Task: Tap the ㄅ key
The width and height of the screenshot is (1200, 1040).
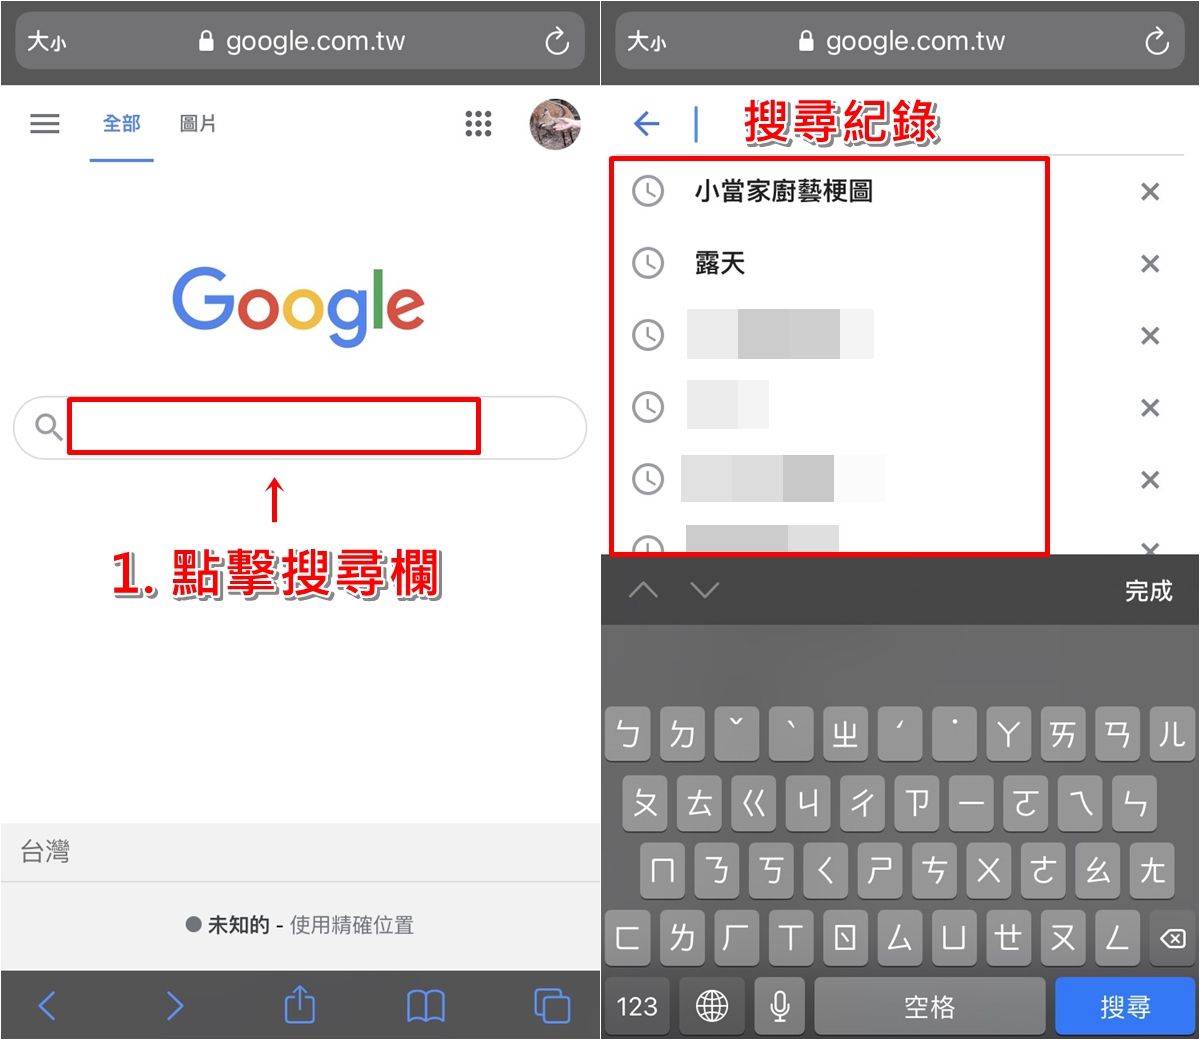Action: [x=628, y=735]
